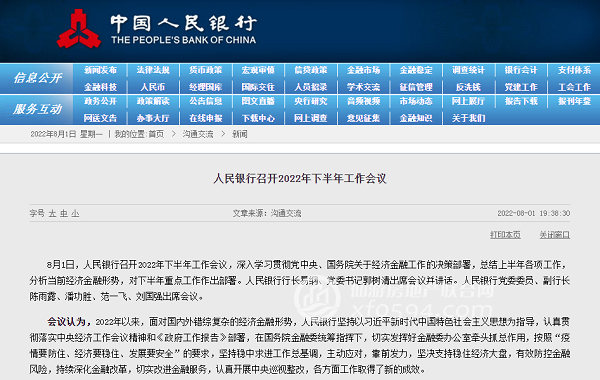Go to the 下载中心 page
This screenshot has width=600, height=380.
coord(258,118)
